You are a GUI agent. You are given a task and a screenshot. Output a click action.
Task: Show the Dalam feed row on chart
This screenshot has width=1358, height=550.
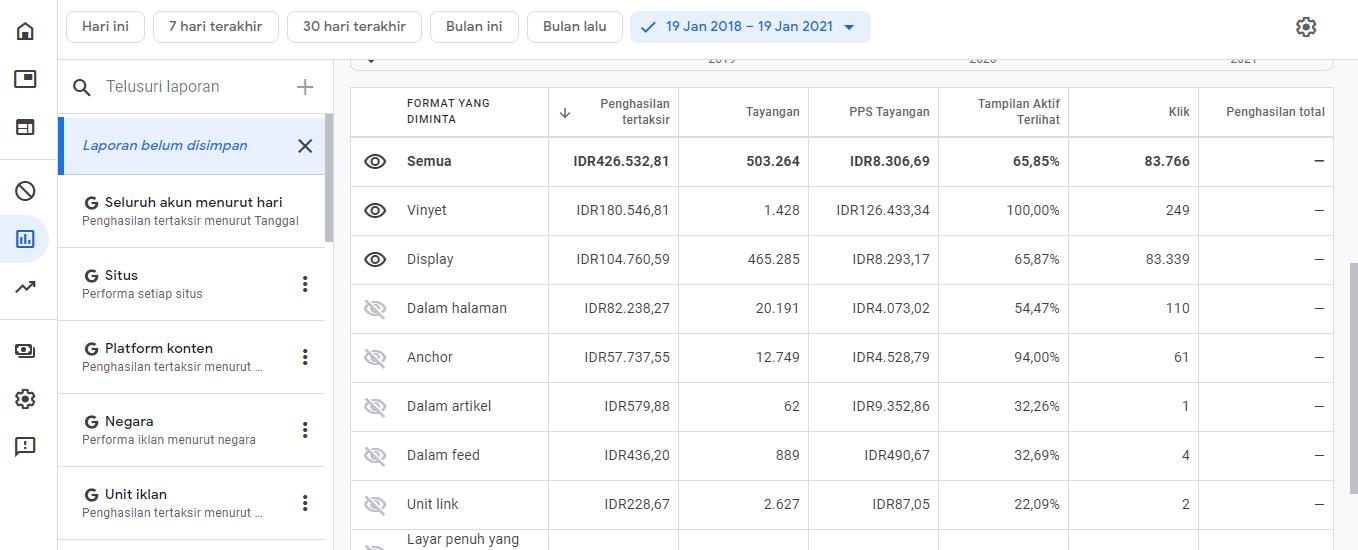point(375,456)
